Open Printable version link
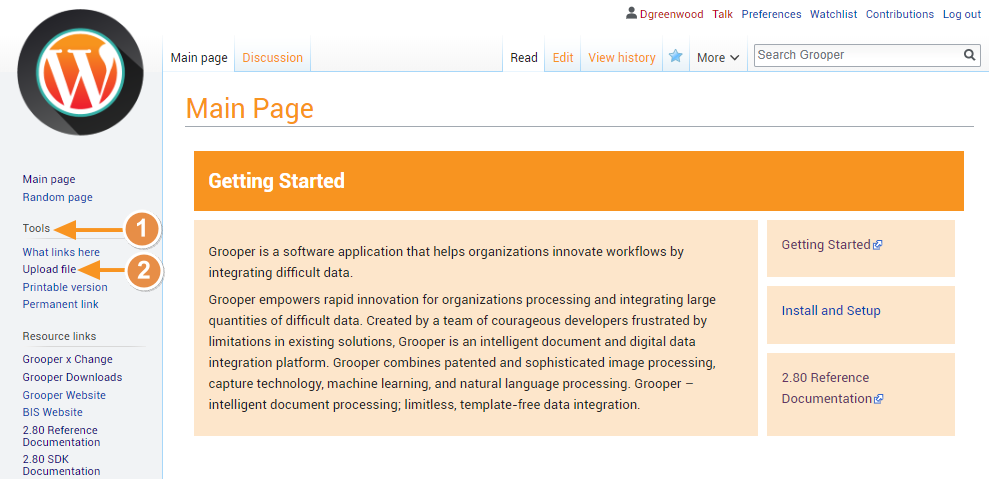Viewport: 989px width, 479px height. coord(65,287)
